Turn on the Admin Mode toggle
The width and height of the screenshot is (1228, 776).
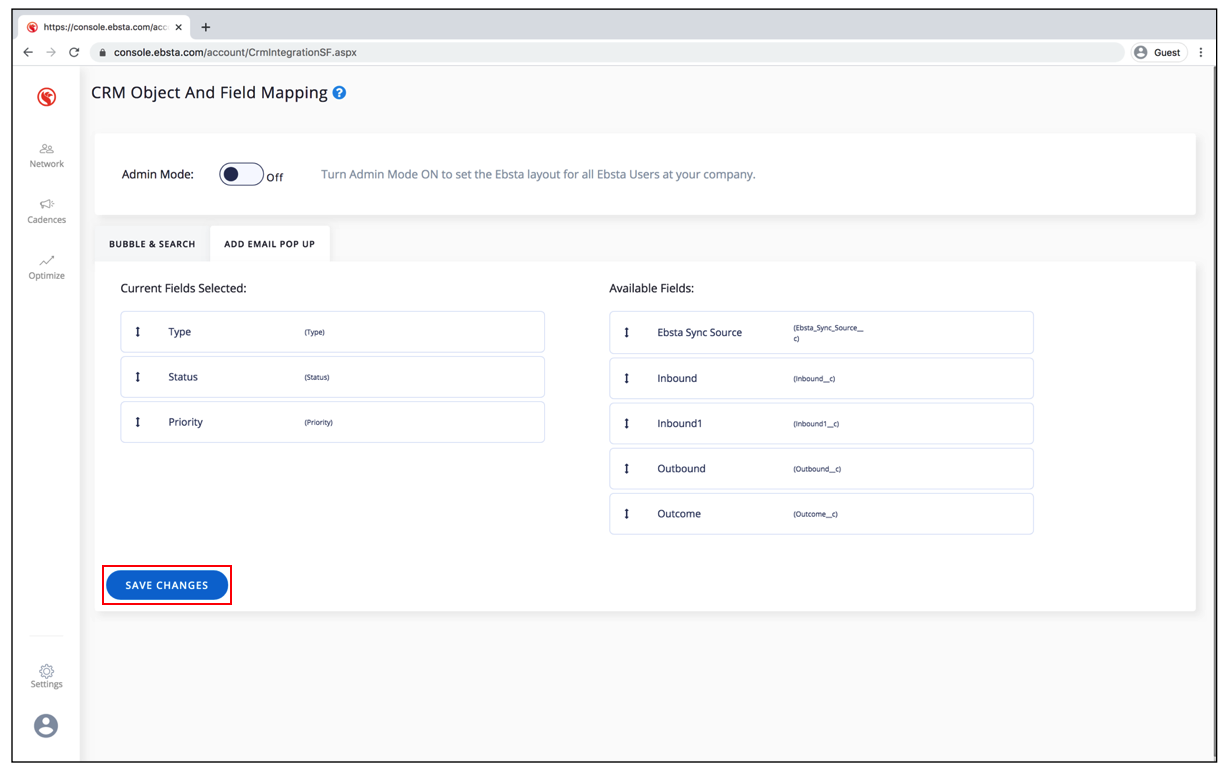tap(241, 175)
